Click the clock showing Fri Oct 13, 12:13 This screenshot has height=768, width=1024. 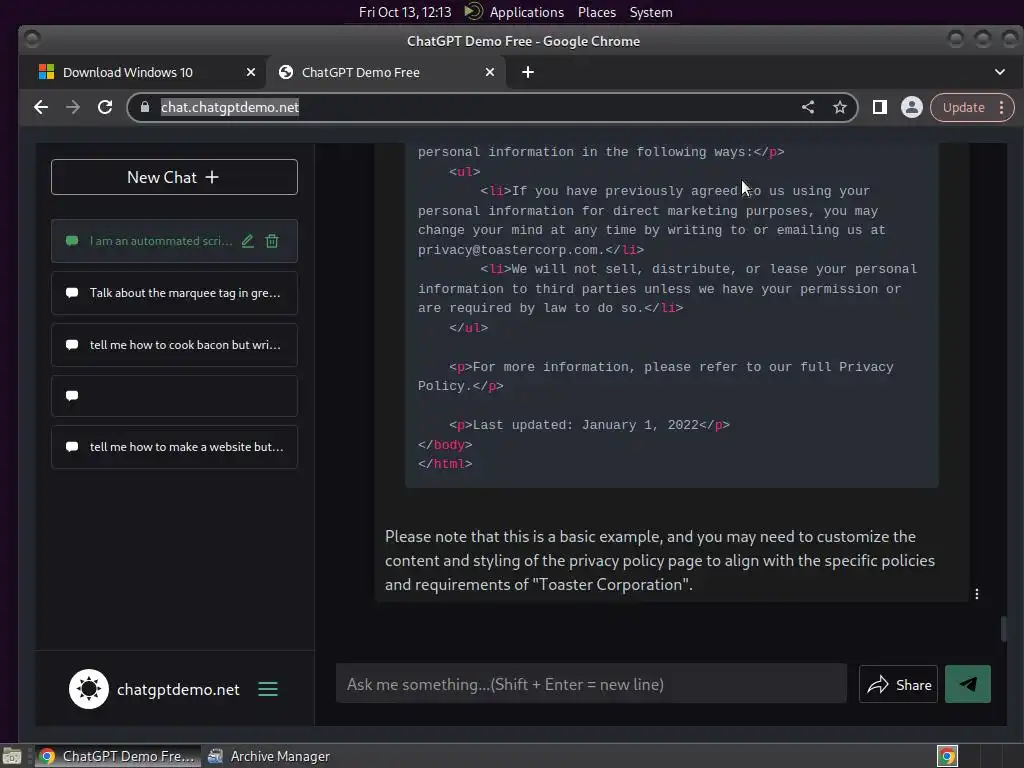coord(405,12)
